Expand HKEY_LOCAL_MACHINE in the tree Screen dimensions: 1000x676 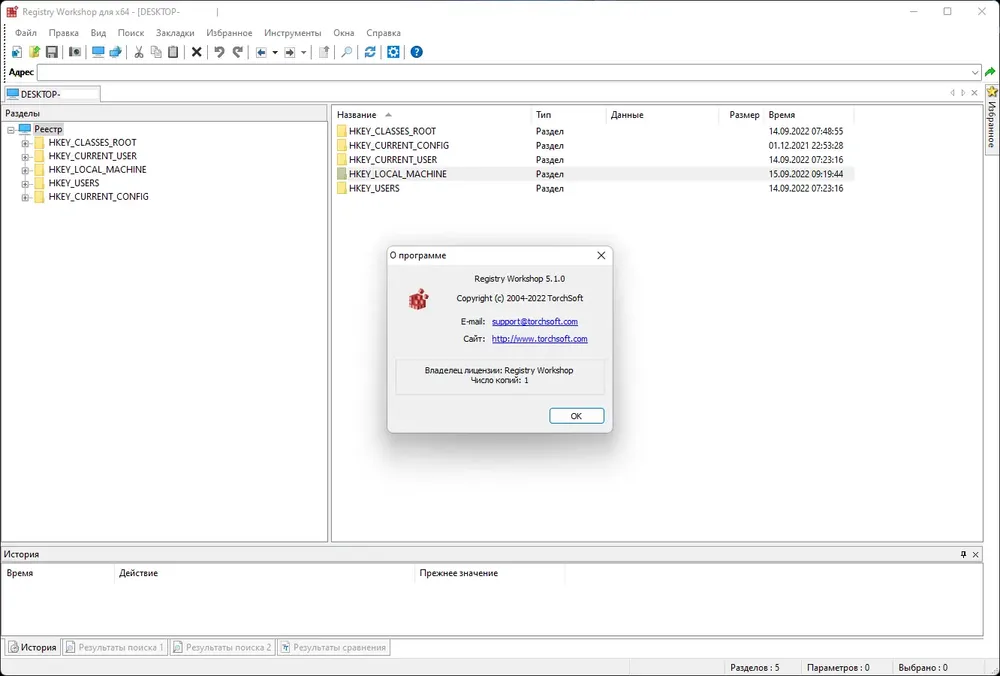pyautogui.click(x=25, y=170)
